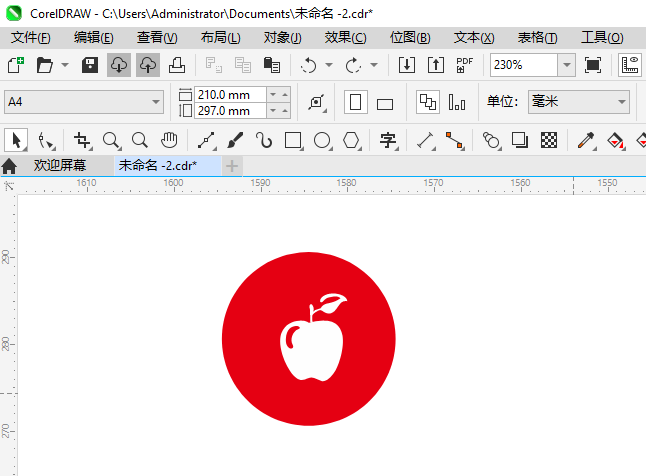Open the 编辑(E) menu

pos(94,38)
